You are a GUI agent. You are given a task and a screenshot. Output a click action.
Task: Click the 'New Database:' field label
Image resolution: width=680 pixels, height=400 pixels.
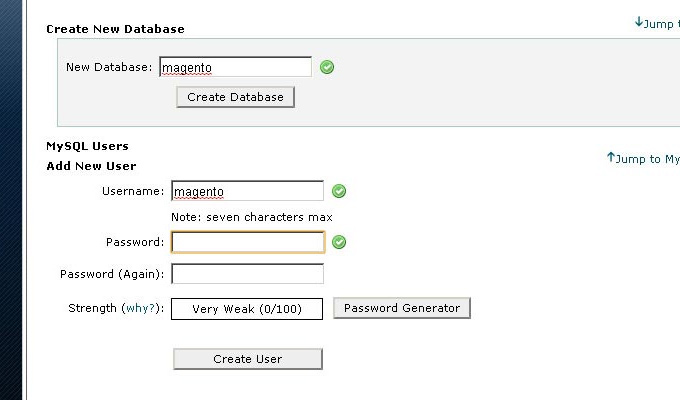pos(109,67)
